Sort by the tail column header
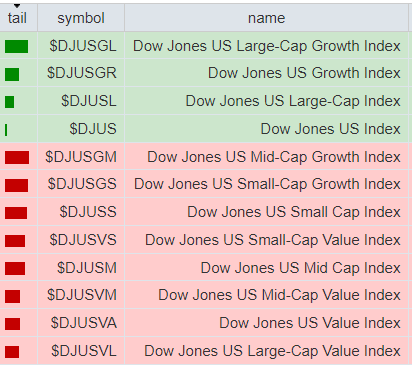Viewport: 412px width, 365px height. [x=17, y=18]
